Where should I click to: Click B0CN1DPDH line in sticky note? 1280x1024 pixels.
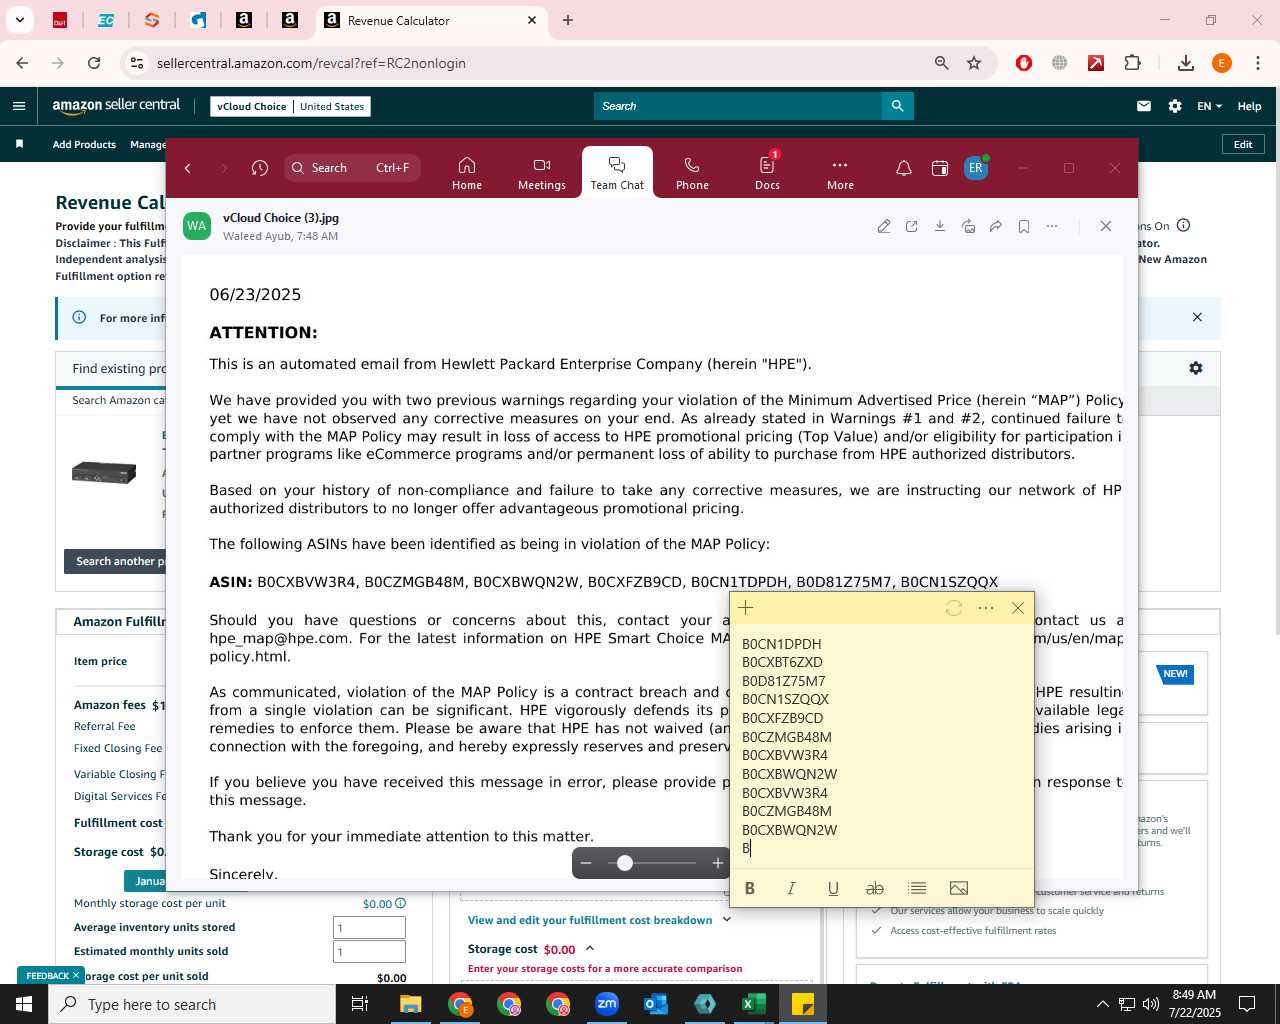click(781, 644)
